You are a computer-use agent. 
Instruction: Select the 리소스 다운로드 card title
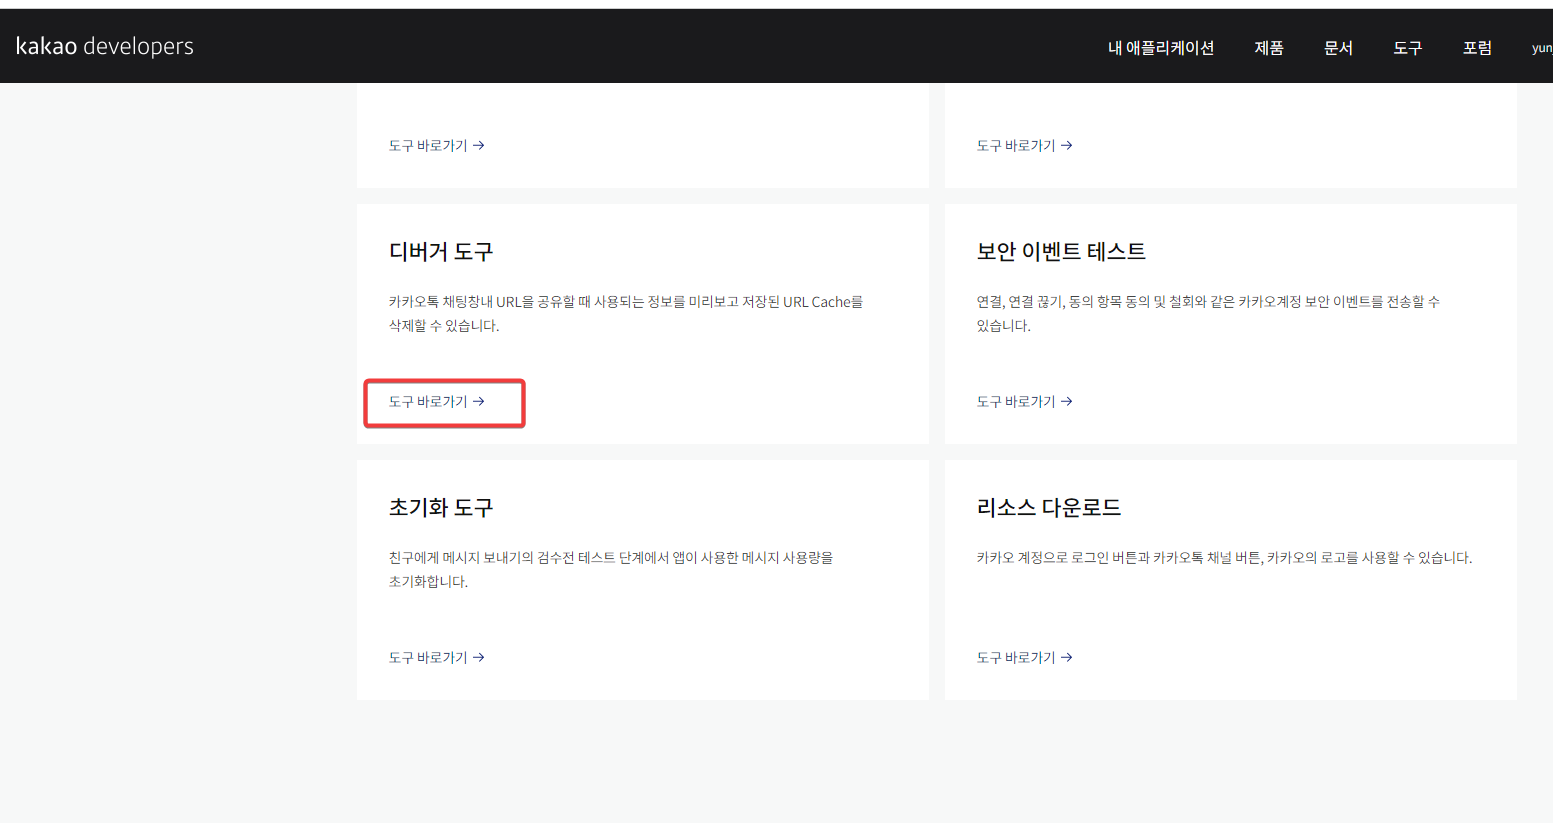(1049, 508)
